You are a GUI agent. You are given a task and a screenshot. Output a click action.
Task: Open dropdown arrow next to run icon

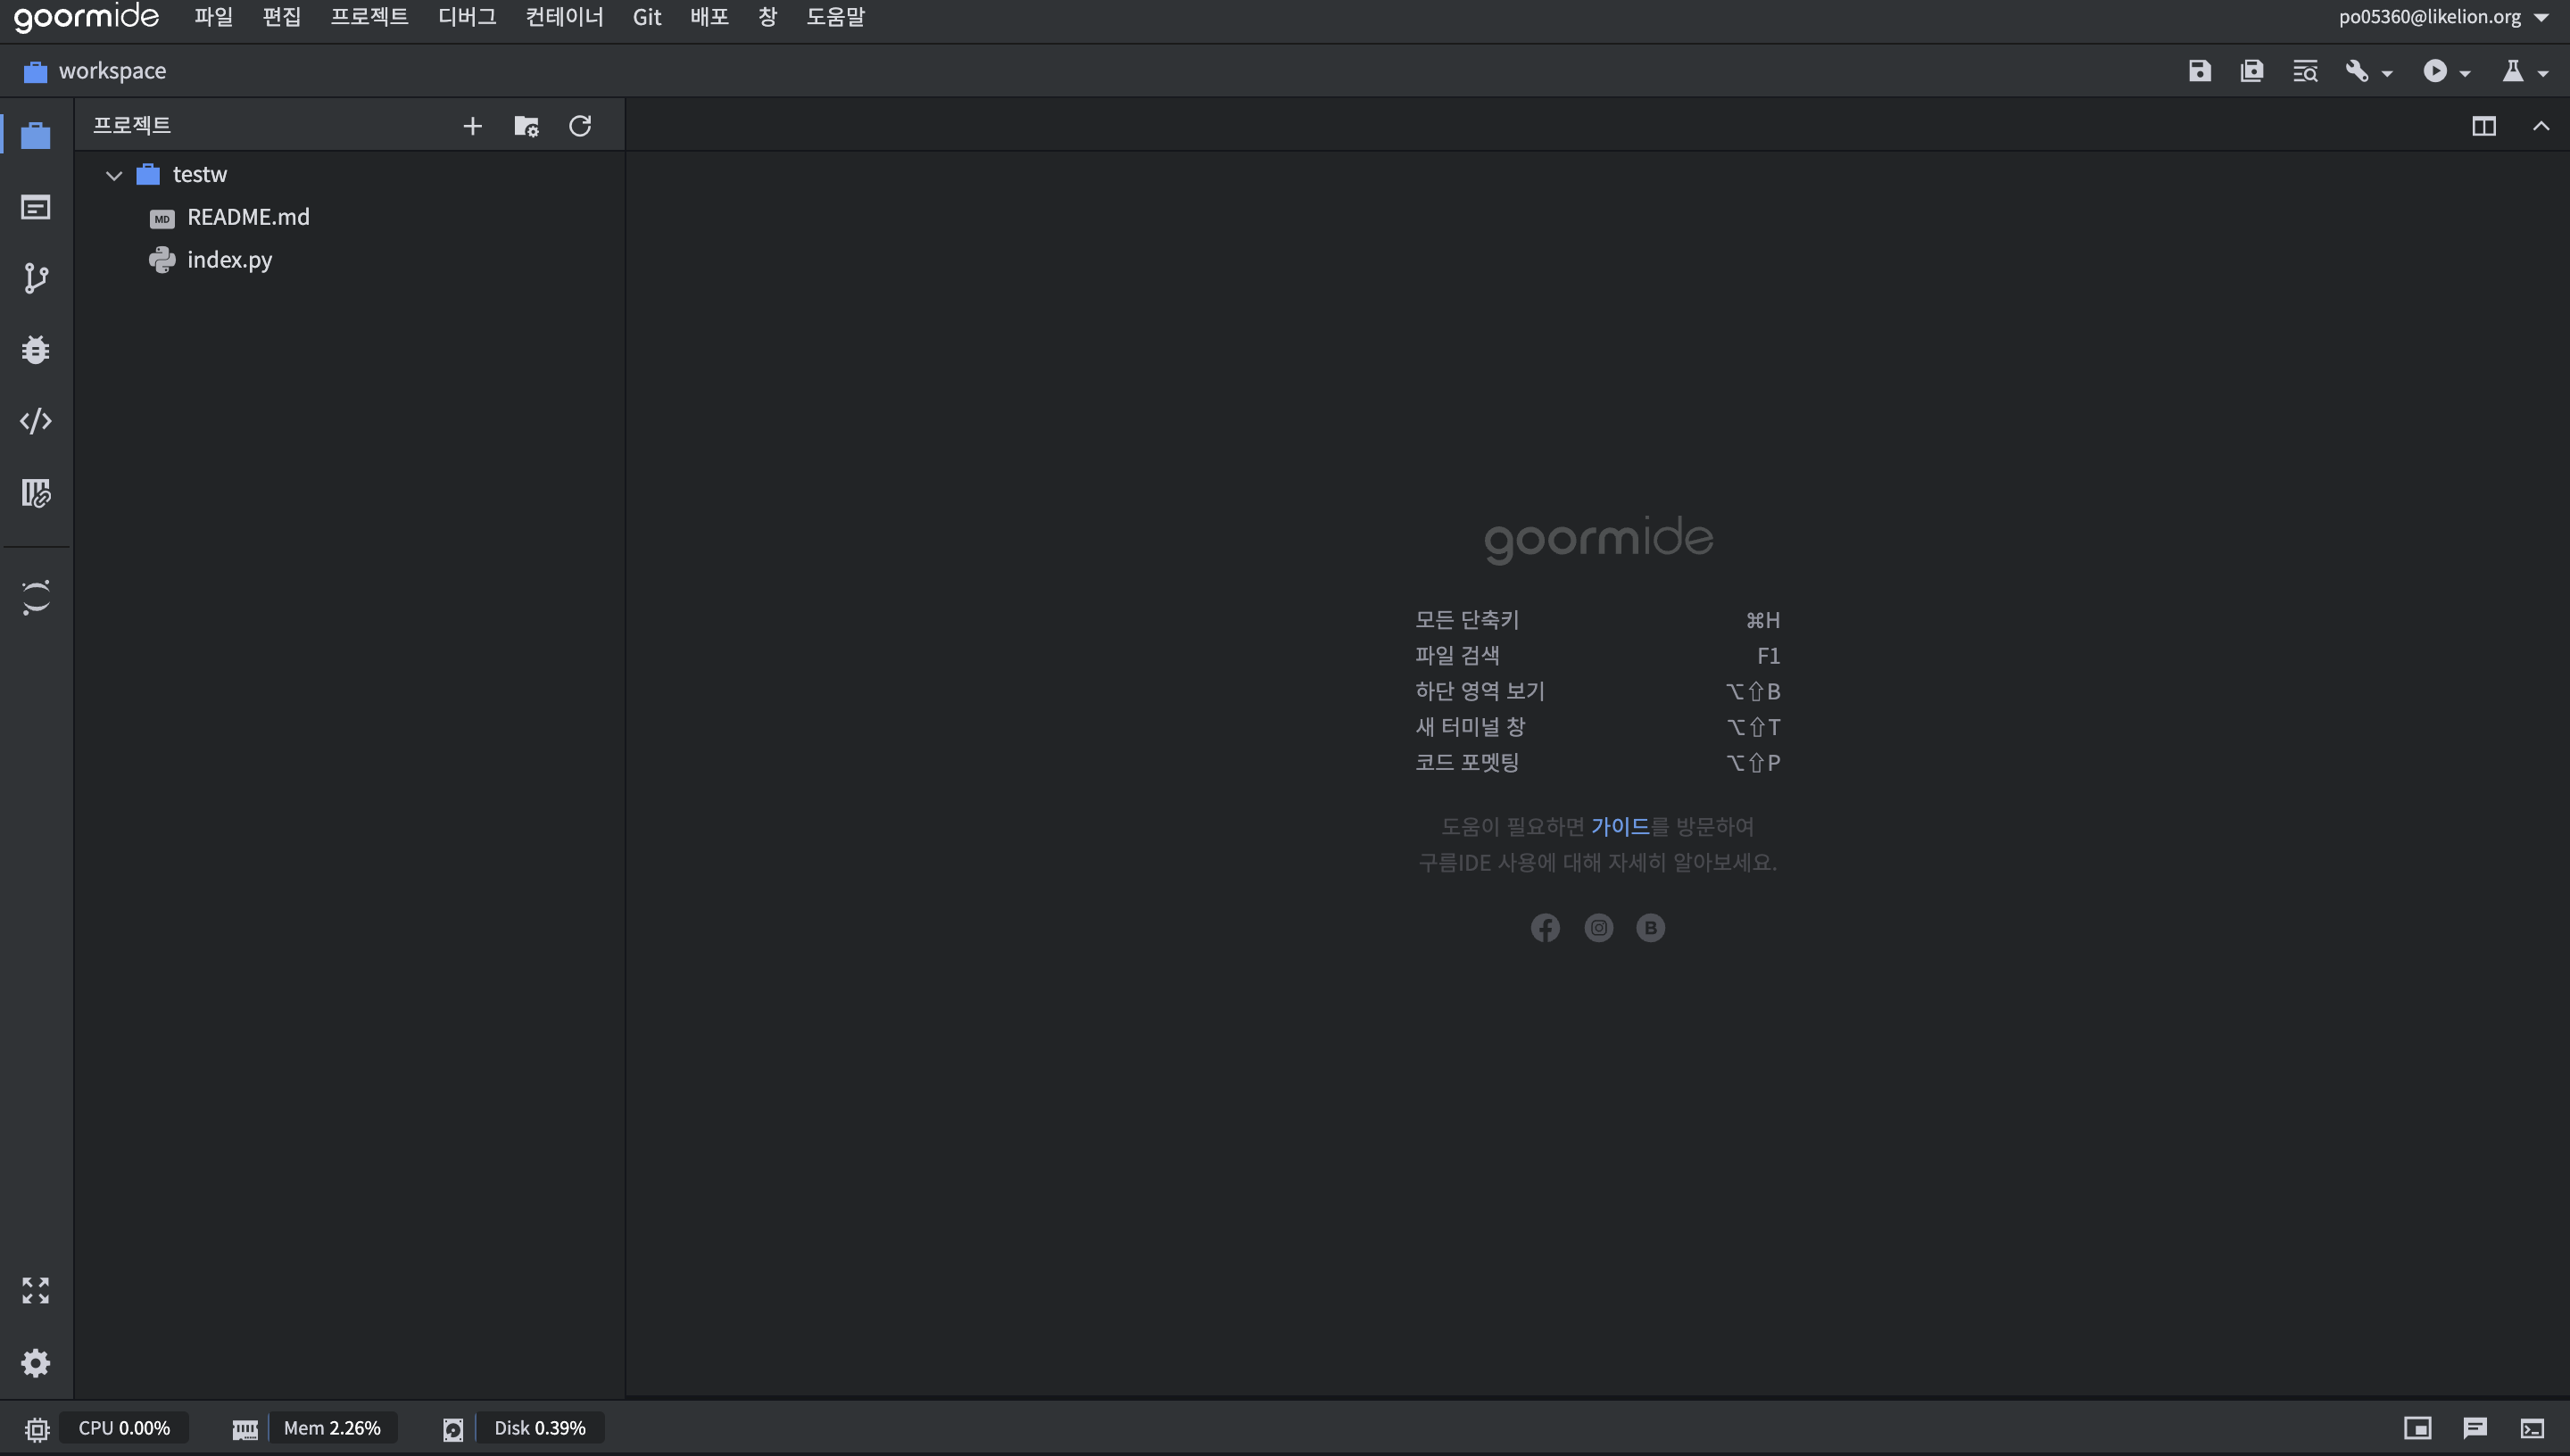pyautogui.click(x=2465, y=73)
